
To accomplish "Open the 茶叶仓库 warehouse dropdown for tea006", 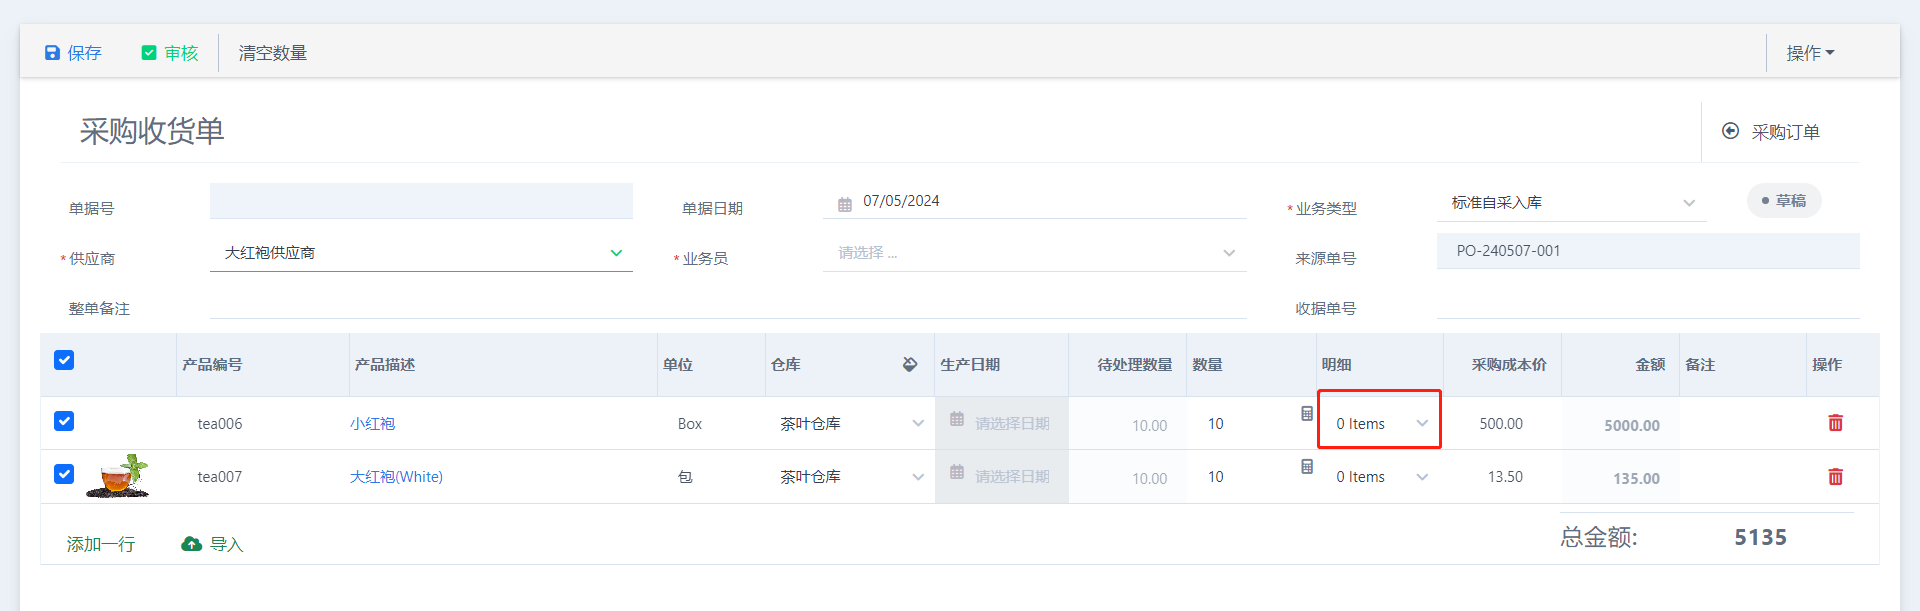I will [851, 424].
